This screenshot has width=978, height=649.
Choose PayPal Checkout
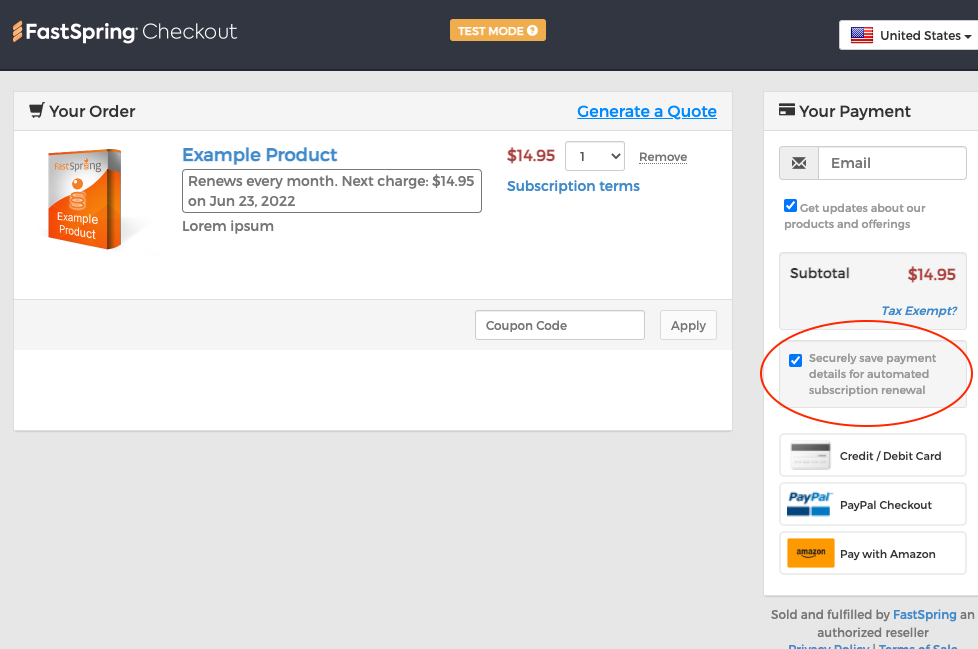pyautogui.click(x=873, y=504)
